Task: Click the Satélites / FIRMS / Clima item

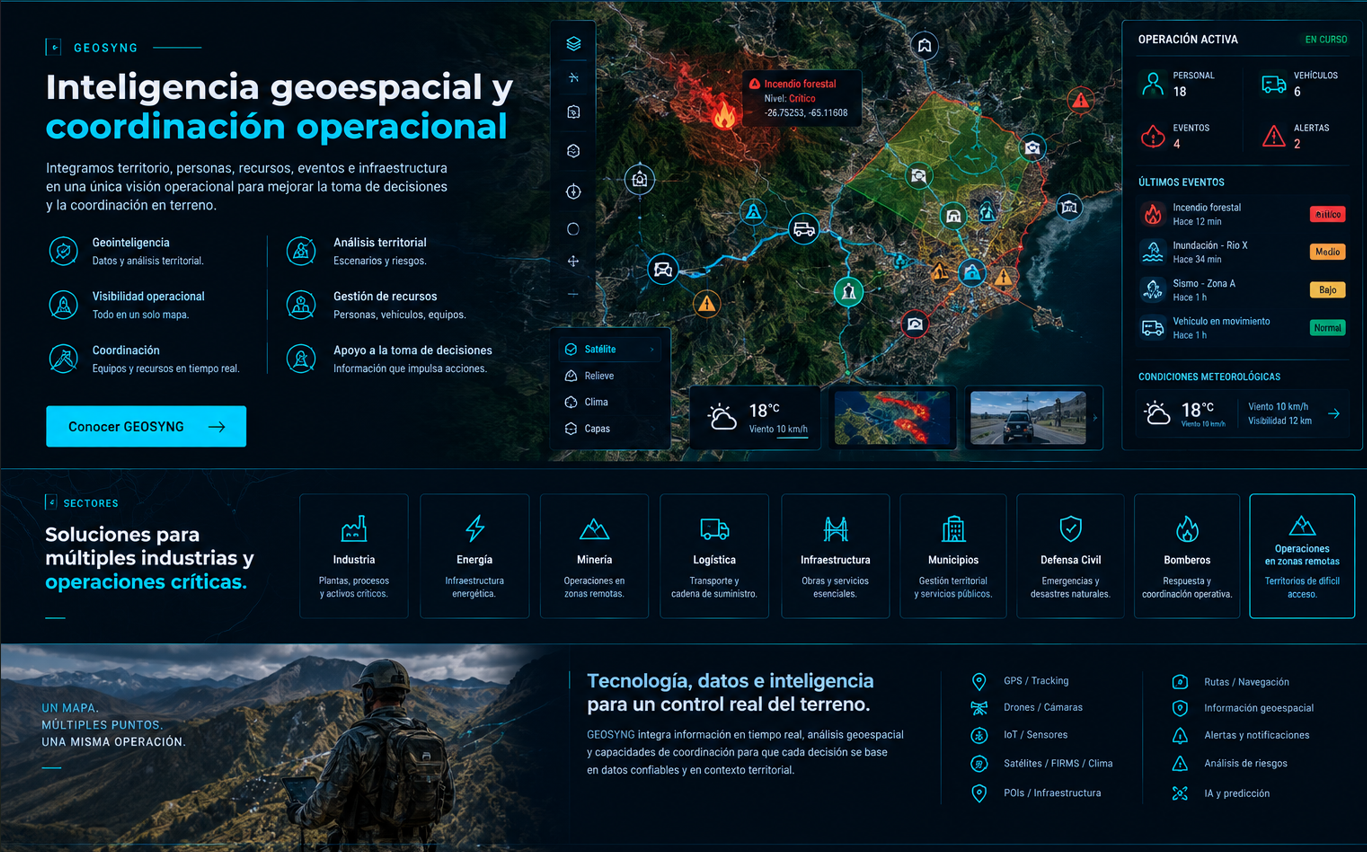Action: (x=1042, y=764)
